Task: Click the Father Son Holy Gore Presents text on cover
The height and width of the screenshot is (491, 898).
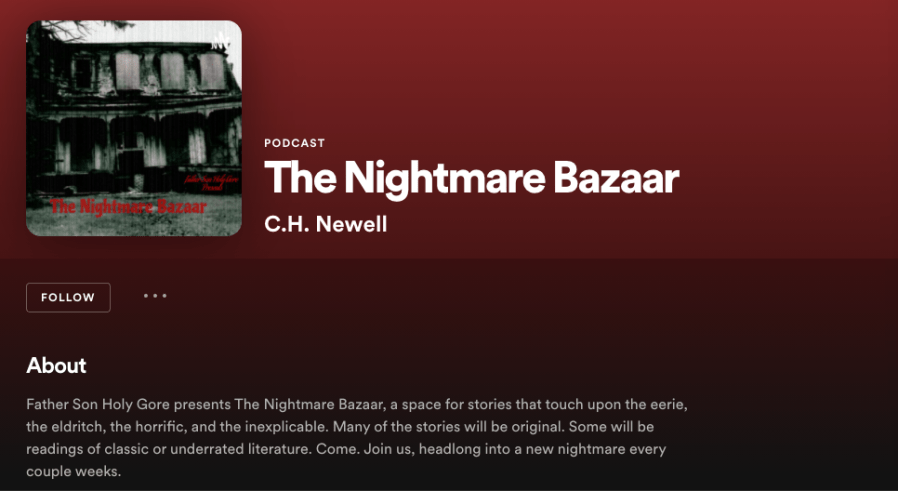Action: (x=211, y=183)
